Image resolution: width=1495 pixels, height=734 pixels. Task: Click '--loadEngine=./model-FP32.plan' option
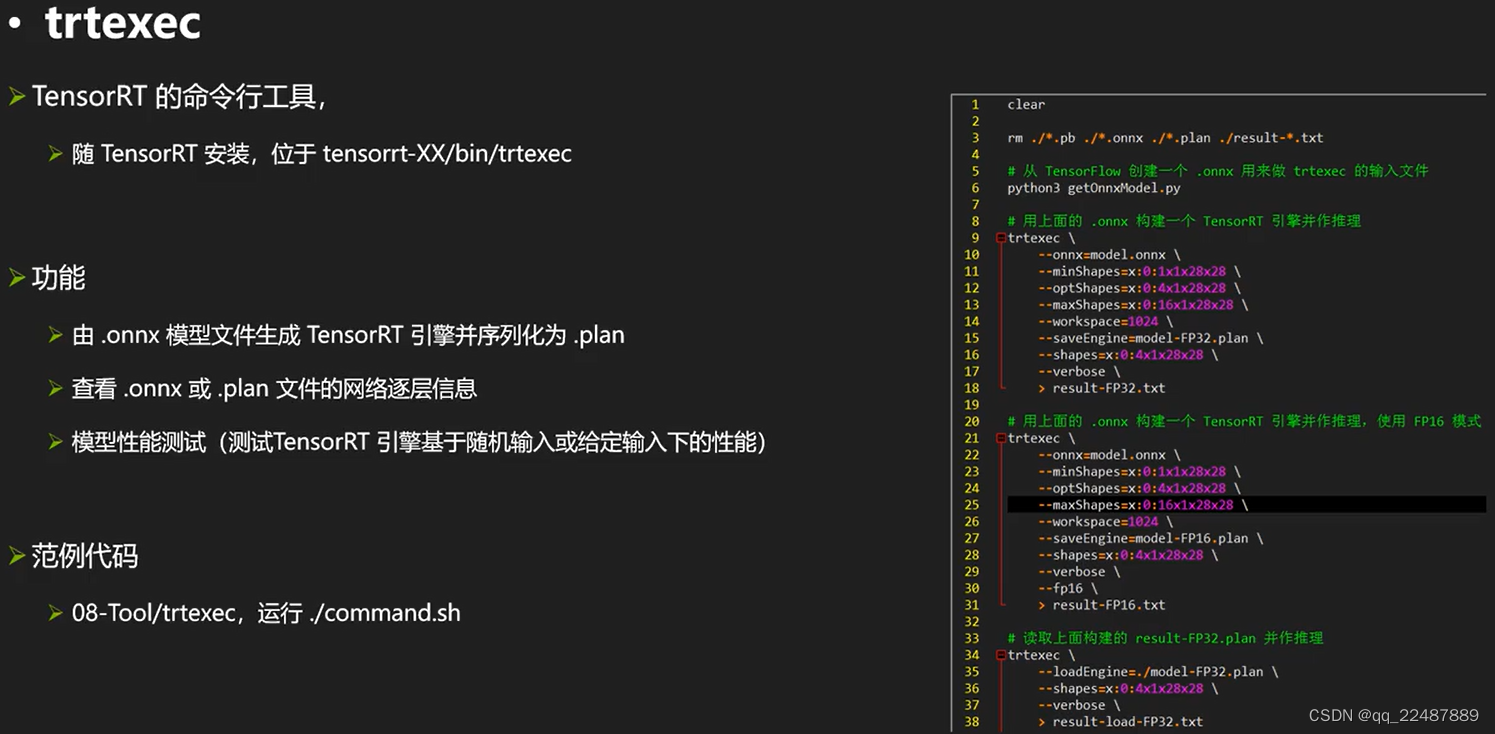coord(1158,672)
